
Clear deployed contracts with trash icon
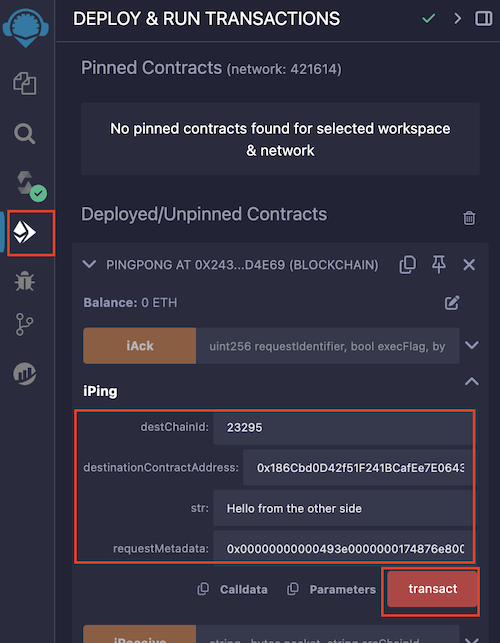[469, 218]
